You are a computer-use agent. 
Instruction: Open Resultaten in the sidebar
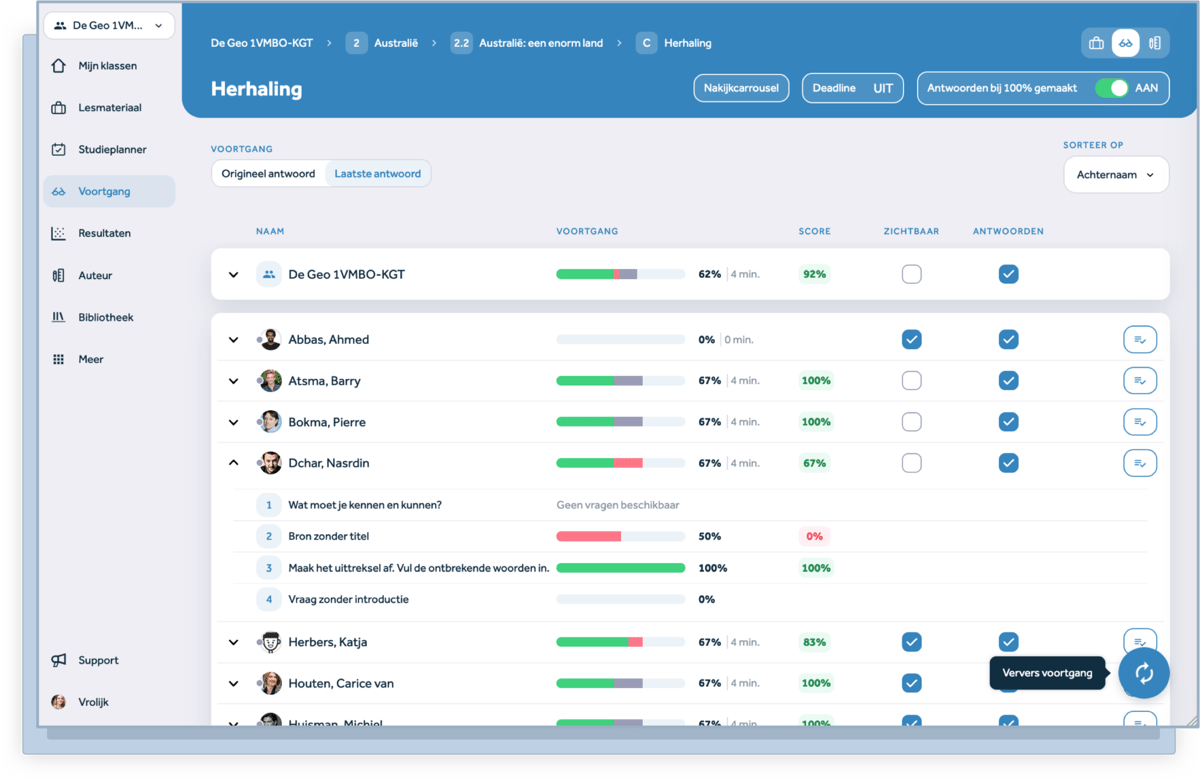[104, 233]
